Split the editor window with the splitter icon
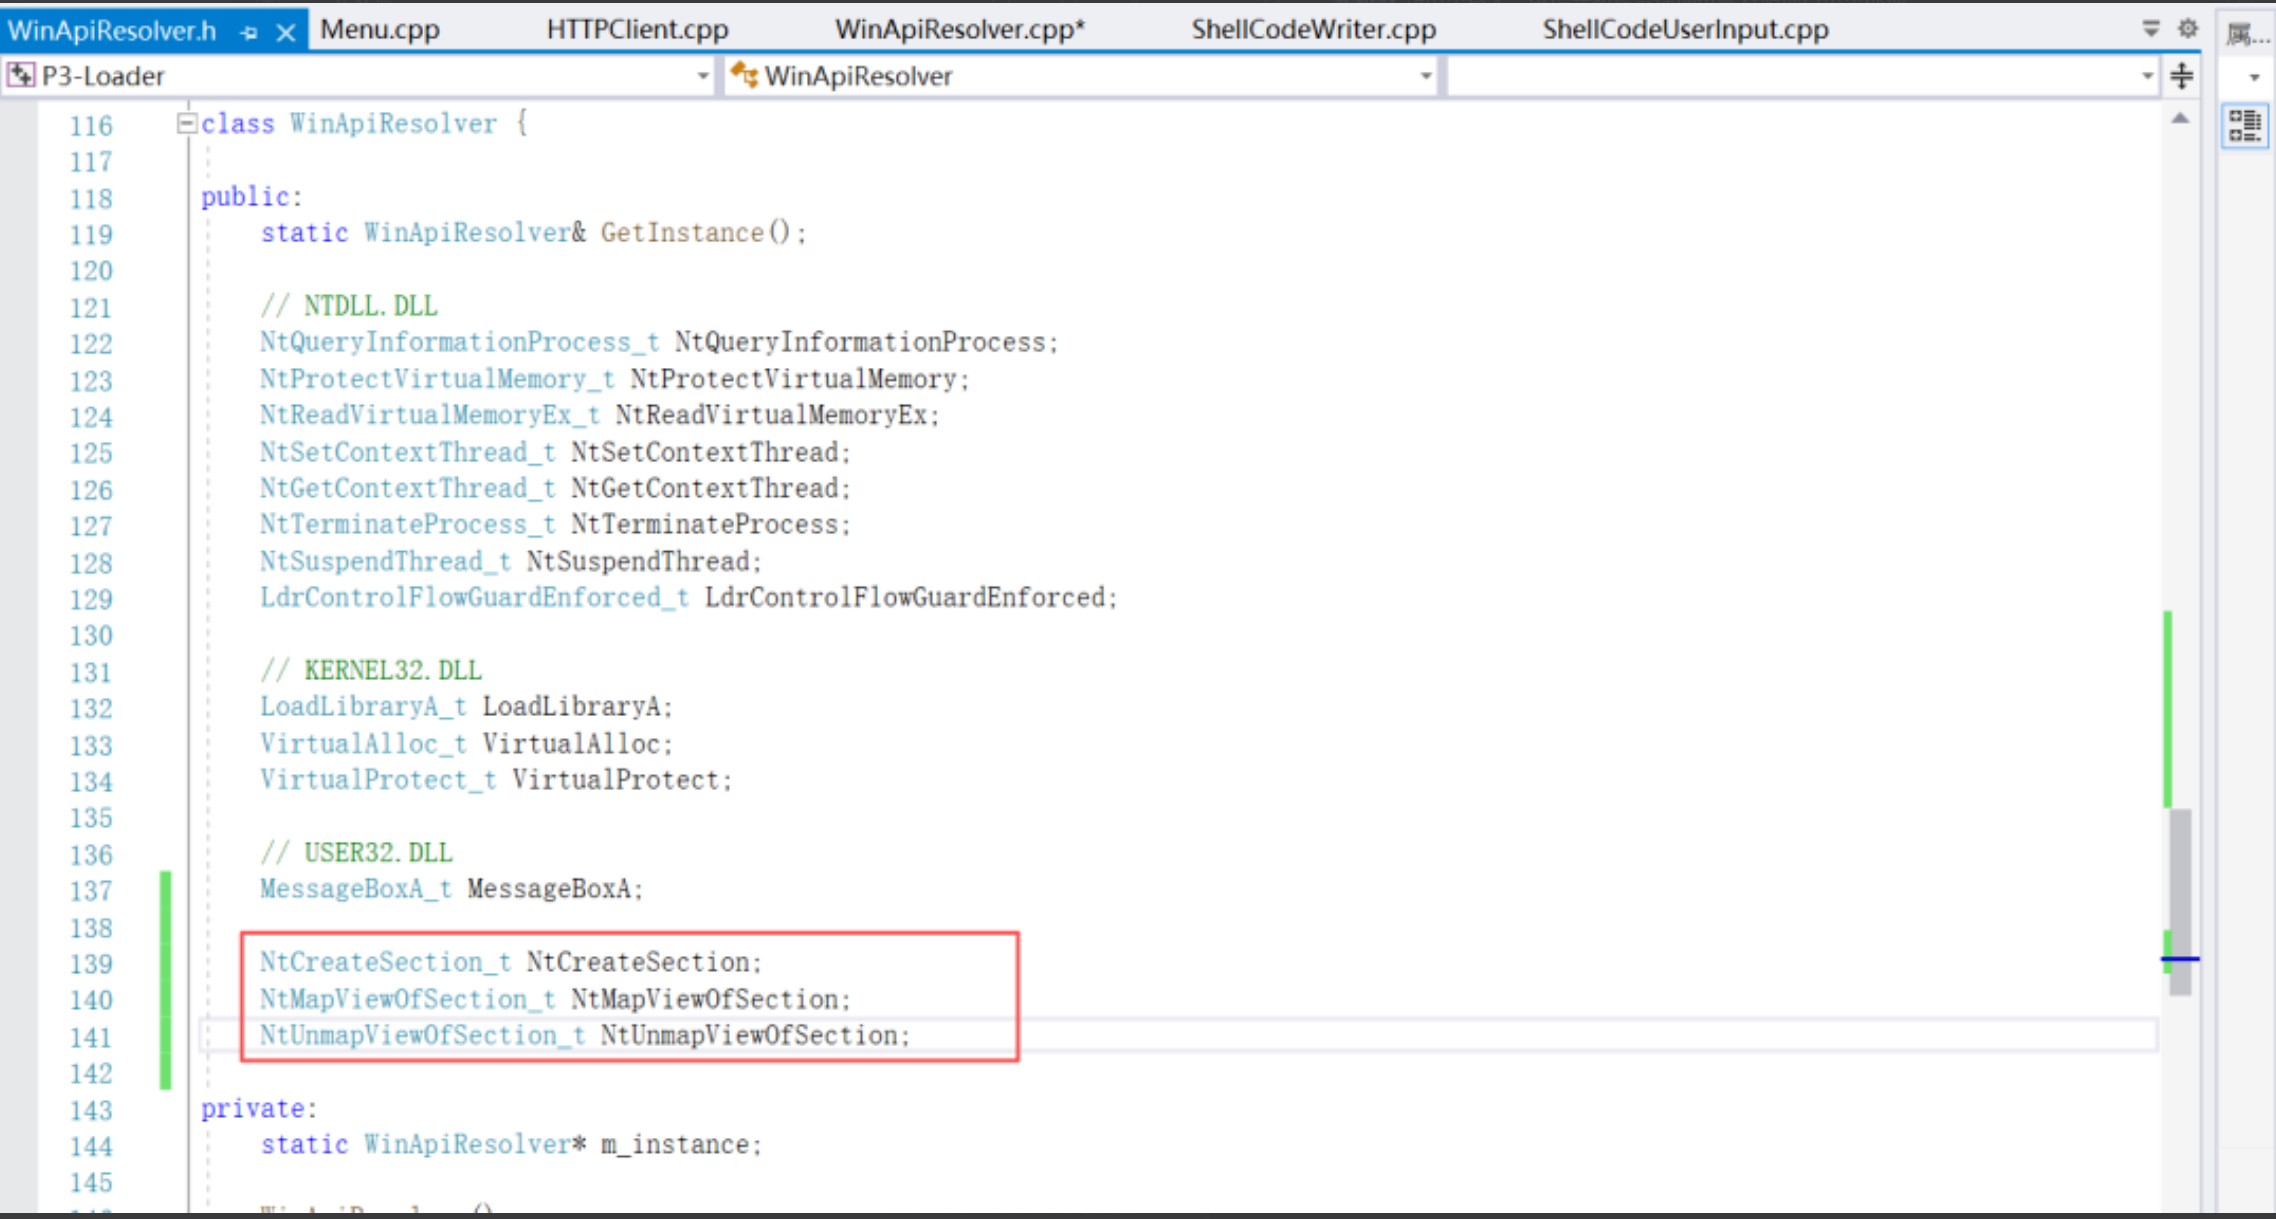 [x=2182, y=75]
